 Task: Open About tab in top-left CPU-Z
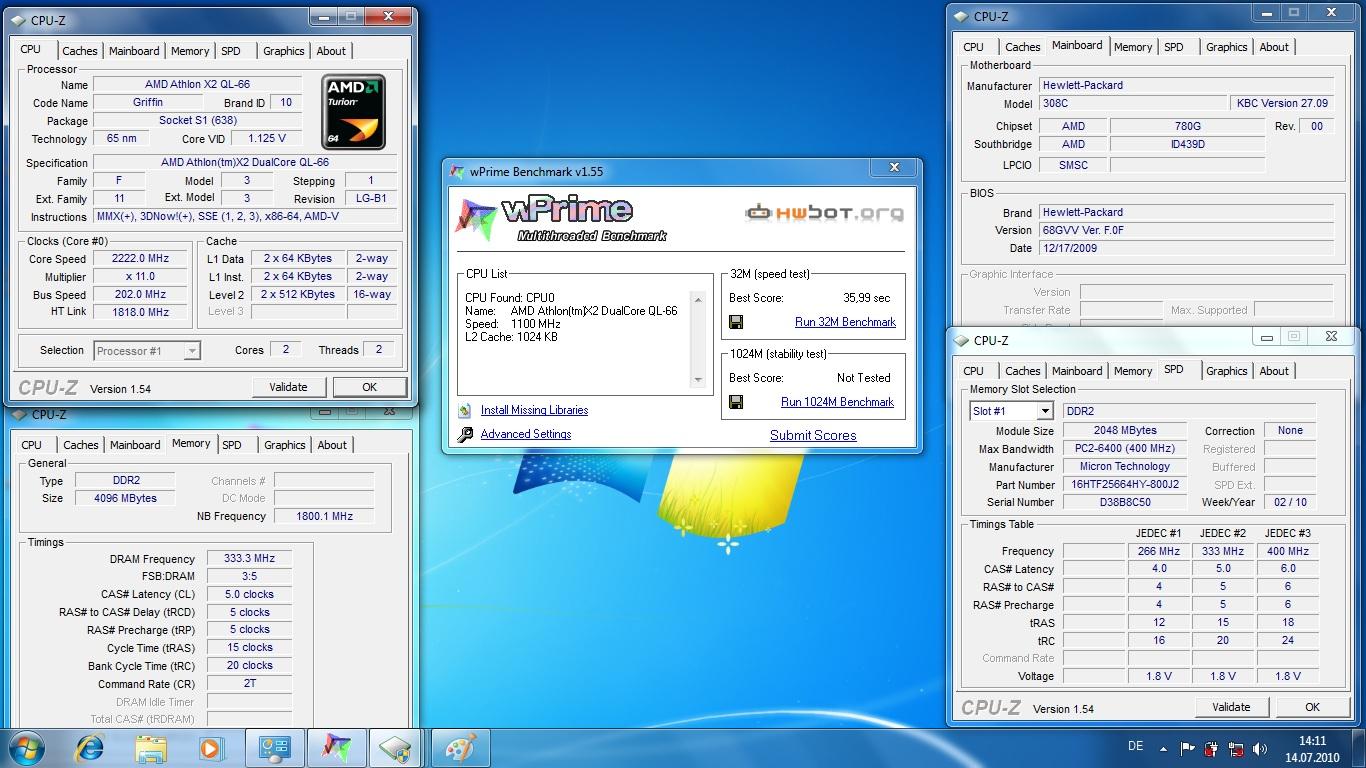click(x=331, y=51)
